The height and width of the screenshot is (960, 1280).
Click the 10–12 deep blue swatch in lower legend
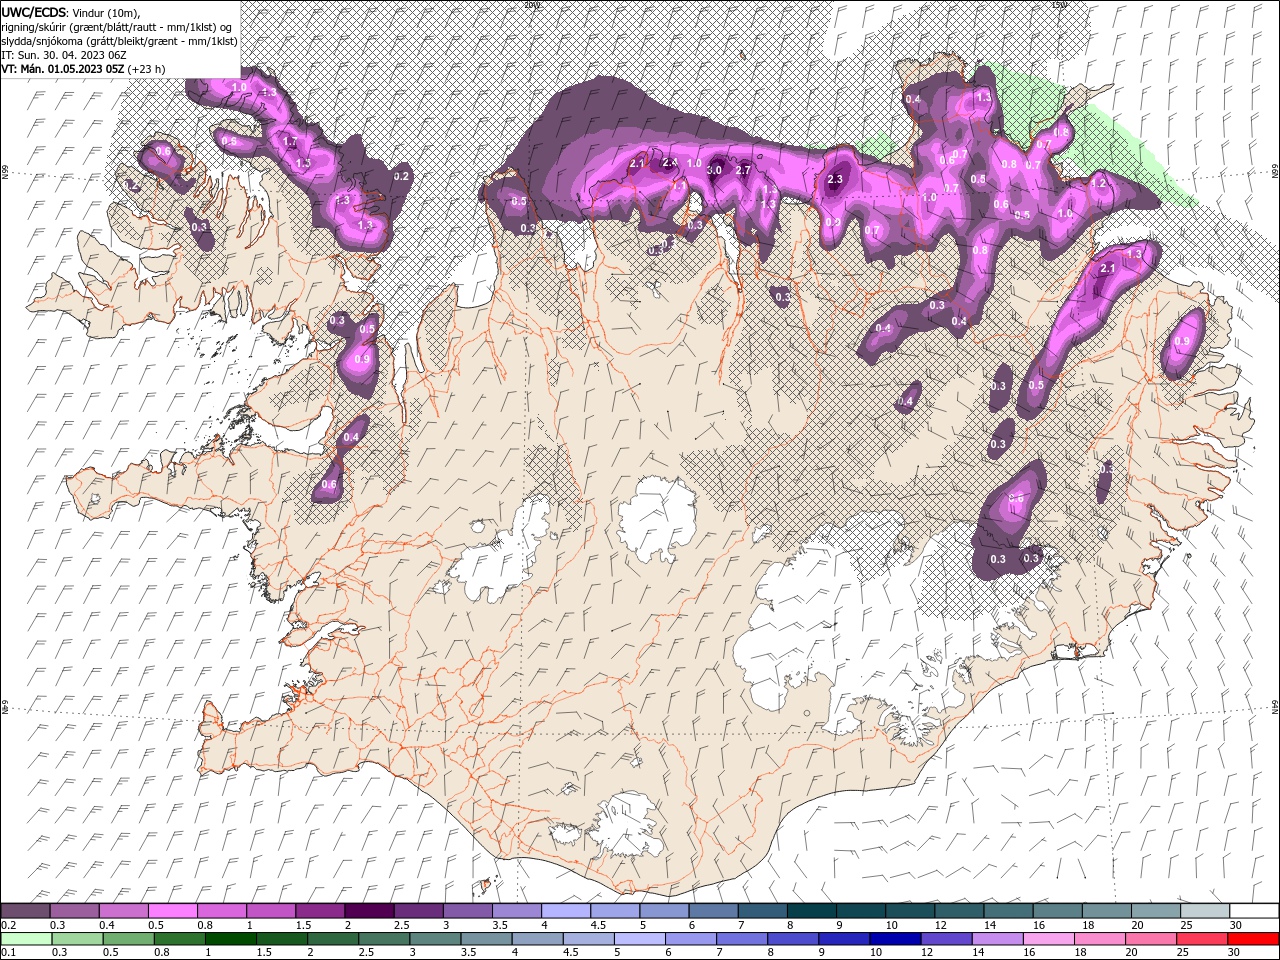pos(894,939)
